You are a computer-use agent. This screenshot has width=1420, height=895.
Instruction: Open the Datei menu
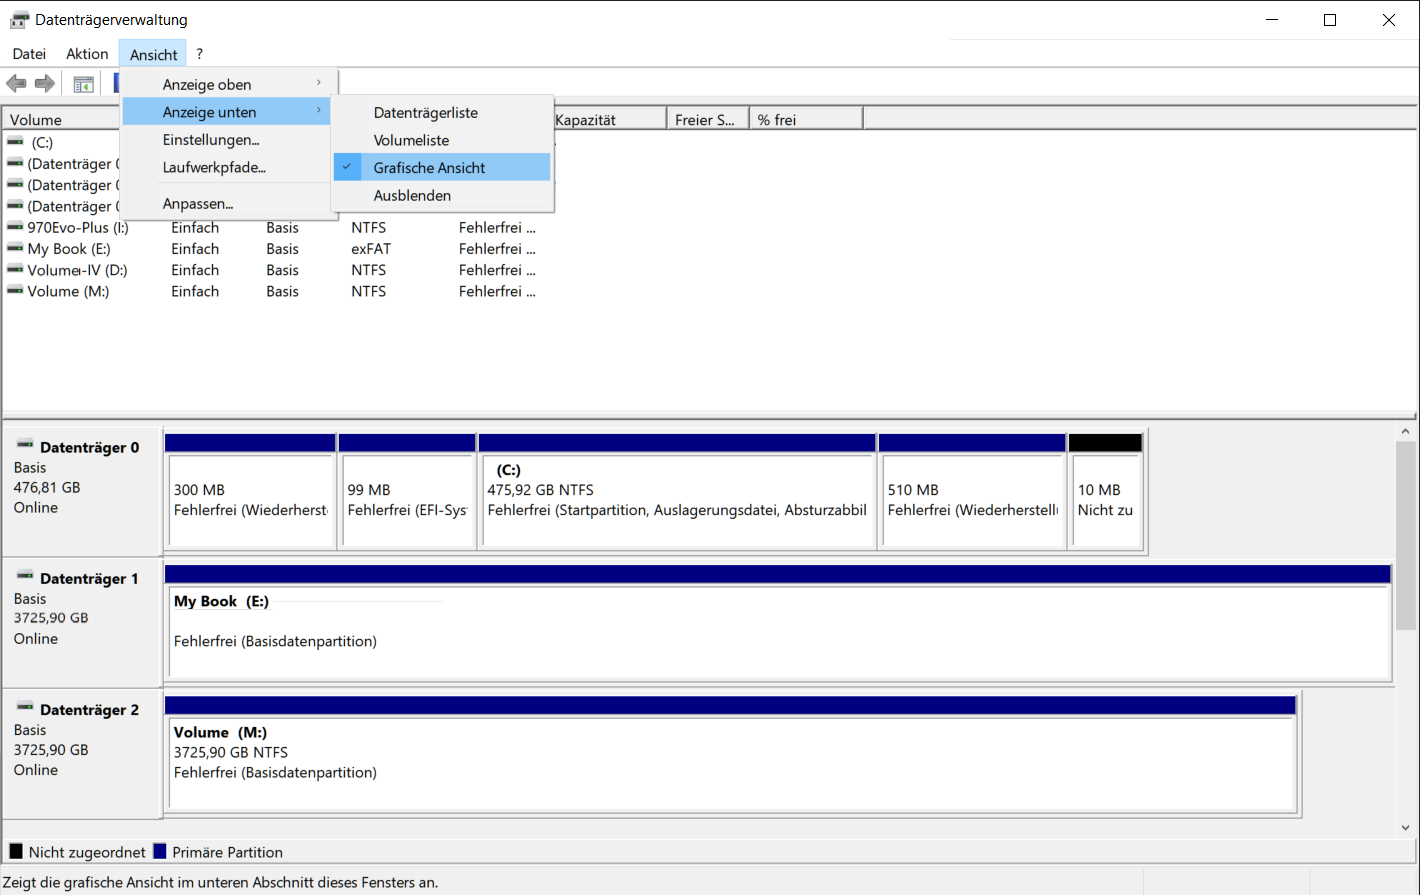[x=29, y=54]
